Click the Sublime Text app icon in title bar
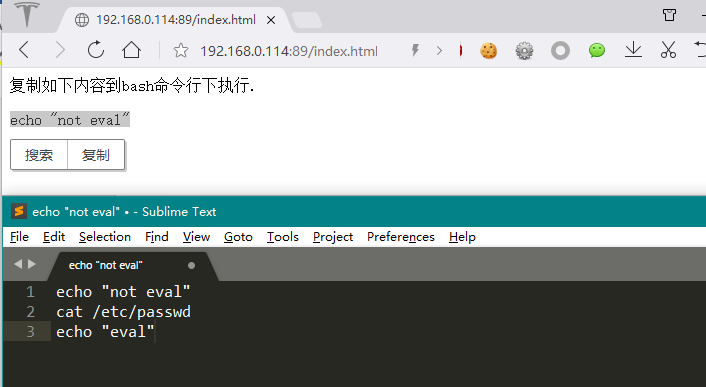The image size is (706, 387). (x=18, y=211)
